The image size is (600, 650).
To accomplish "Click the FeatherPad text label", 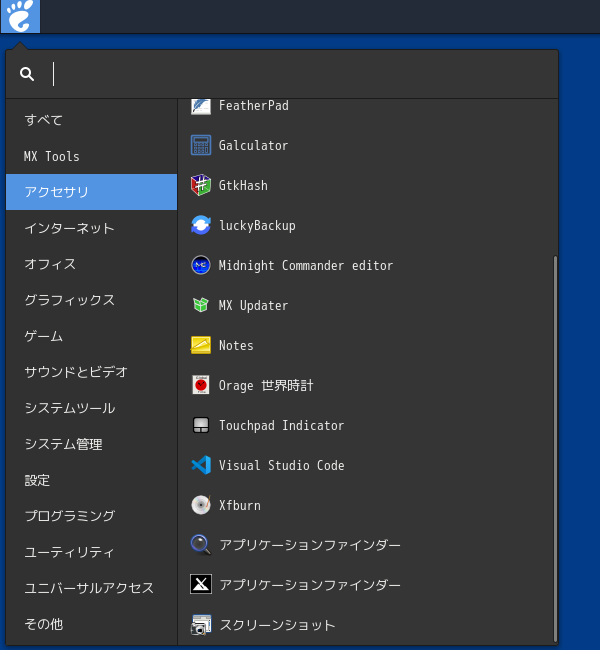I will tap(253, 106).
